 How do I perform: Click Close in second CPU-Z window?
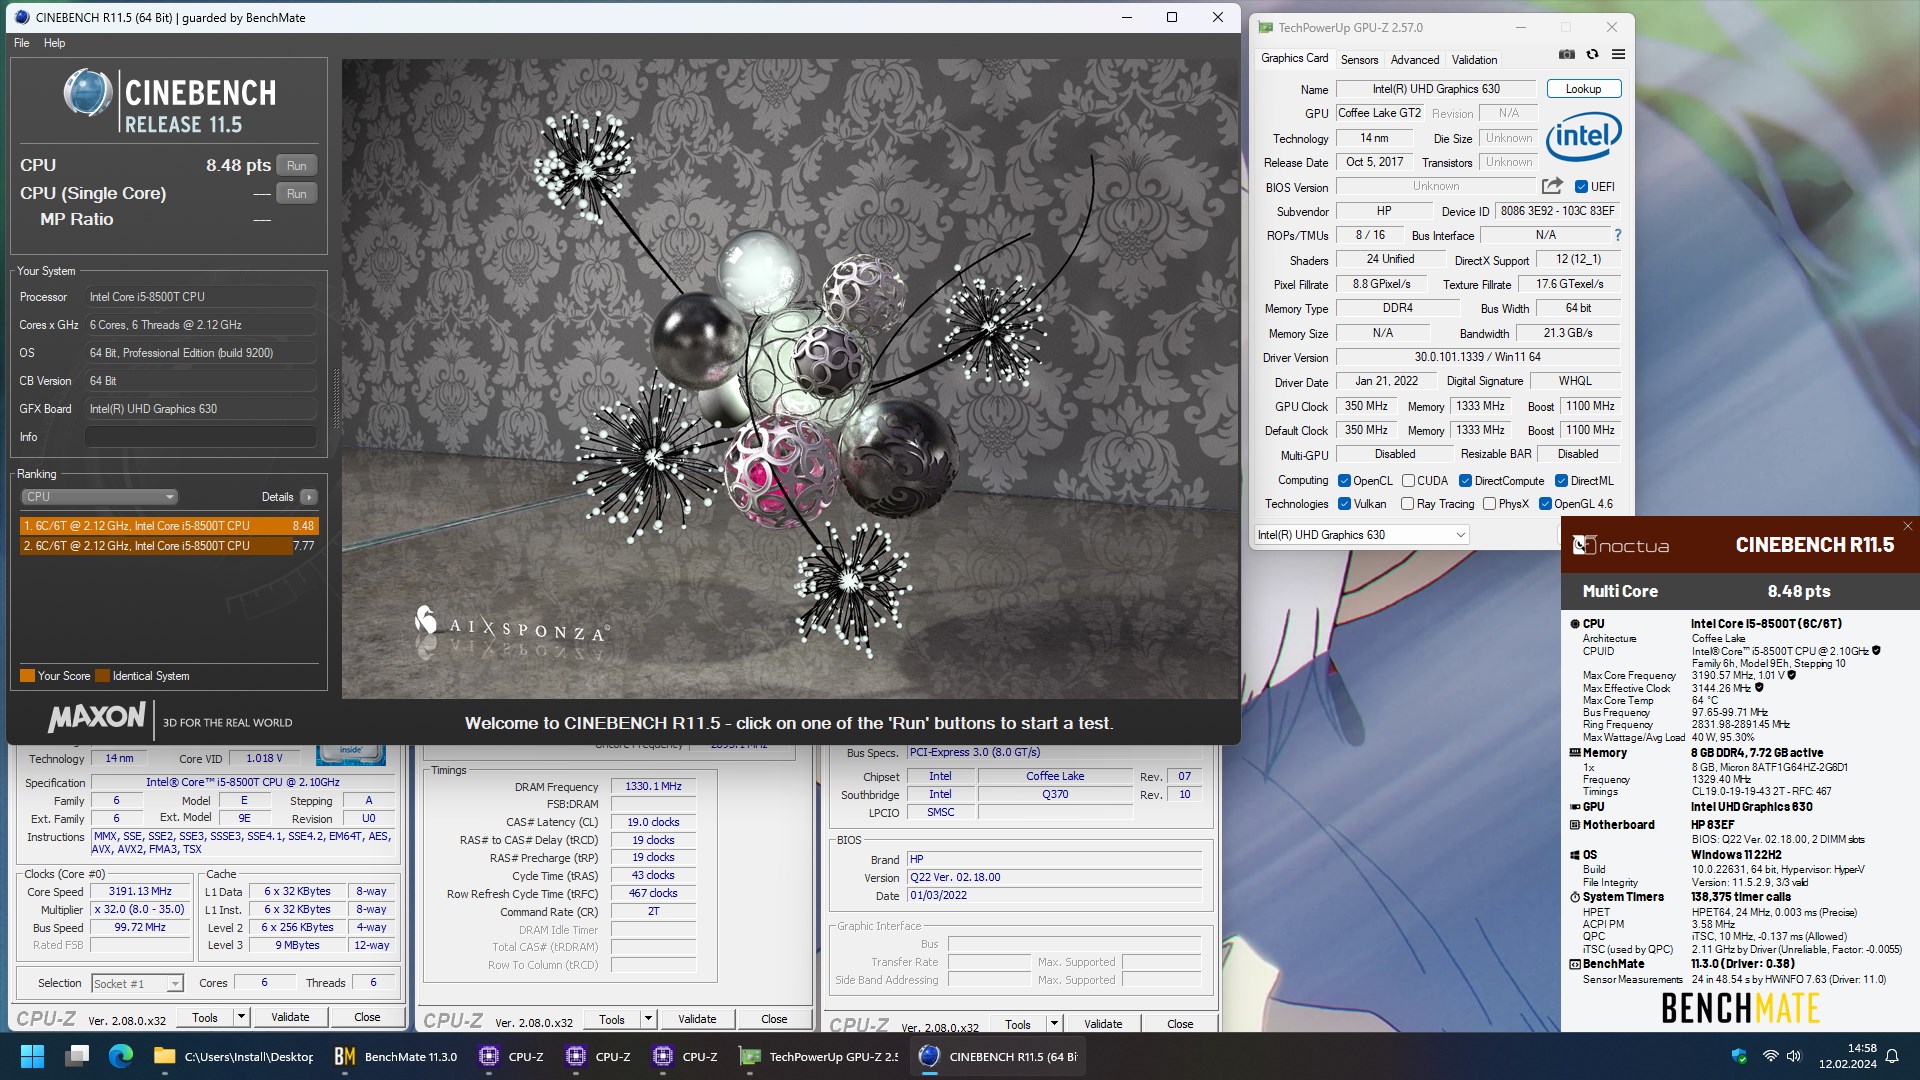[x=774, y=1019]
